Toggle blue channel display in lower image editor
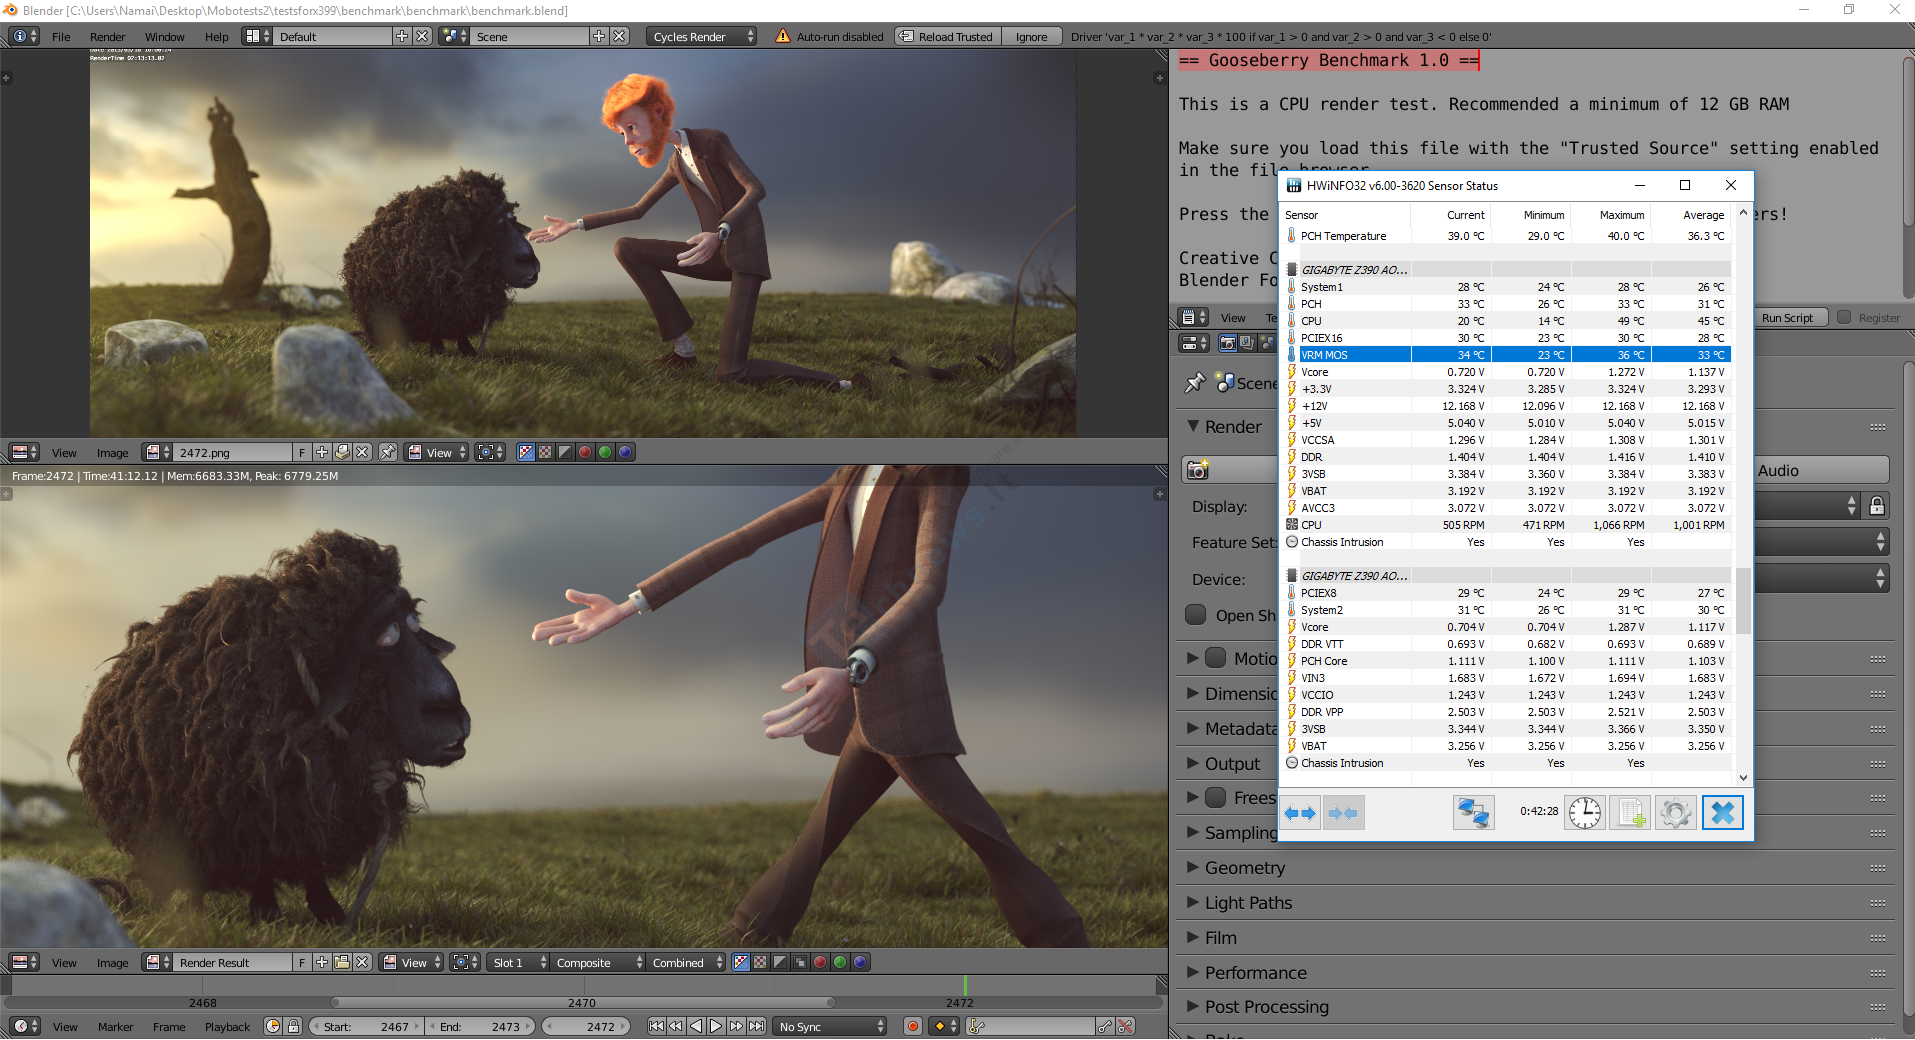 (860, 962)
